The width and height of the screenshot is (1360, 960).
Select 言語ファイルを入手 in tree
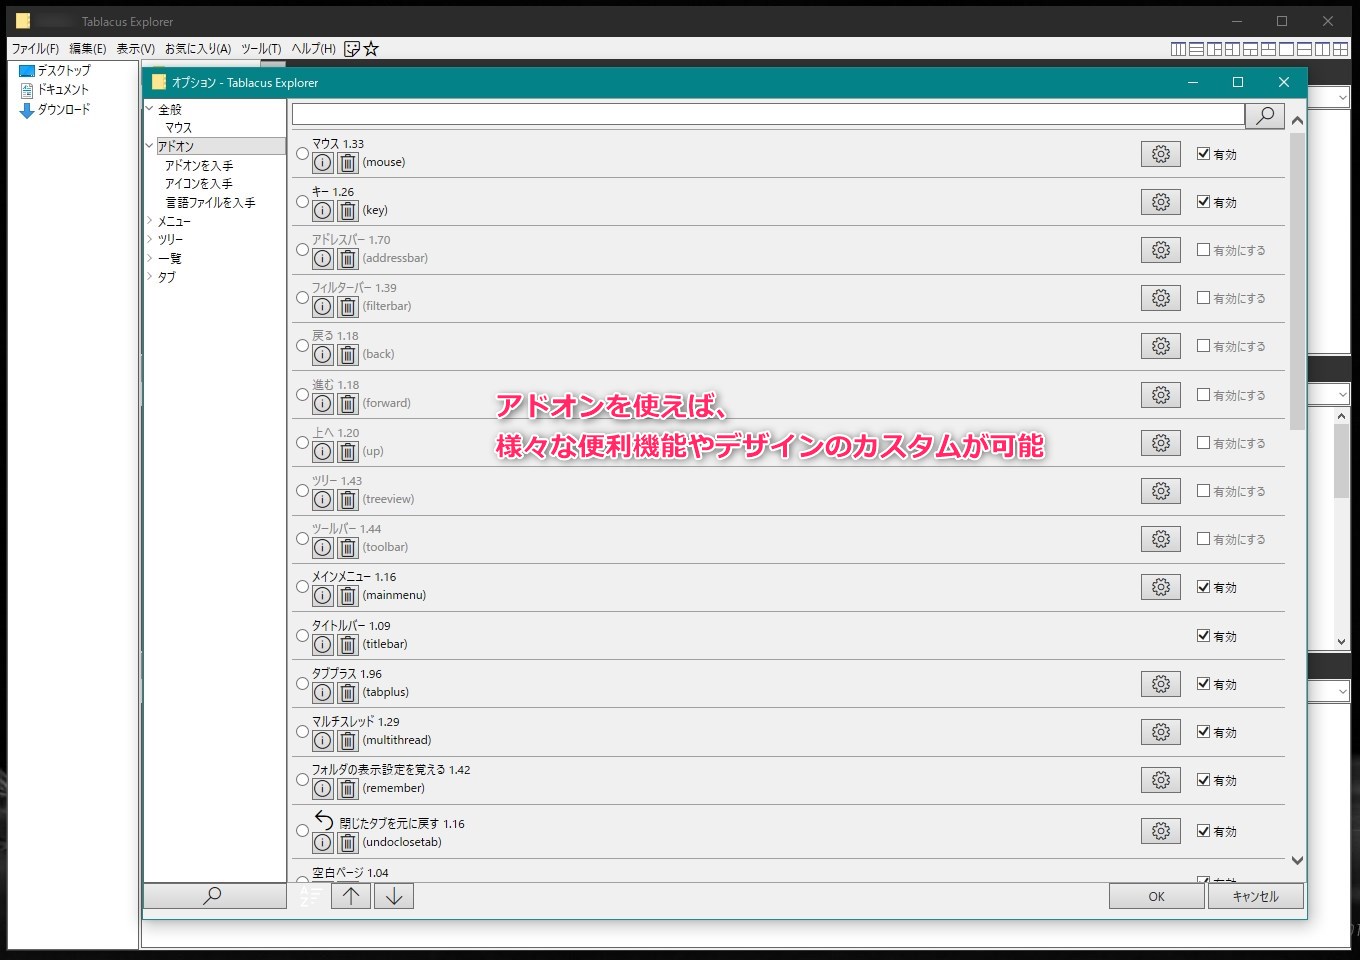pos(210,202)
